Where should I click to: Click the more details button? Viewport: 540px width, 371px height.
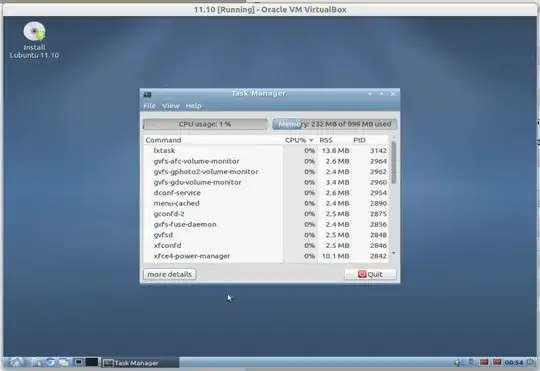click(169, 274)
